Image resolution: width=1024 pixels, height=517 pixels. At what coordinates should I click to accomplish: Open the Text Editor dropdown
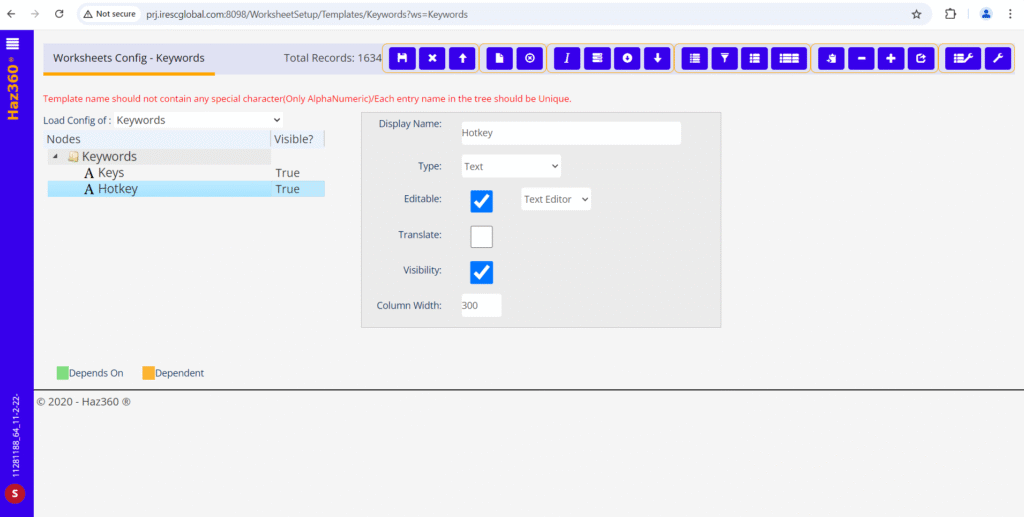(x=556, y=199)
